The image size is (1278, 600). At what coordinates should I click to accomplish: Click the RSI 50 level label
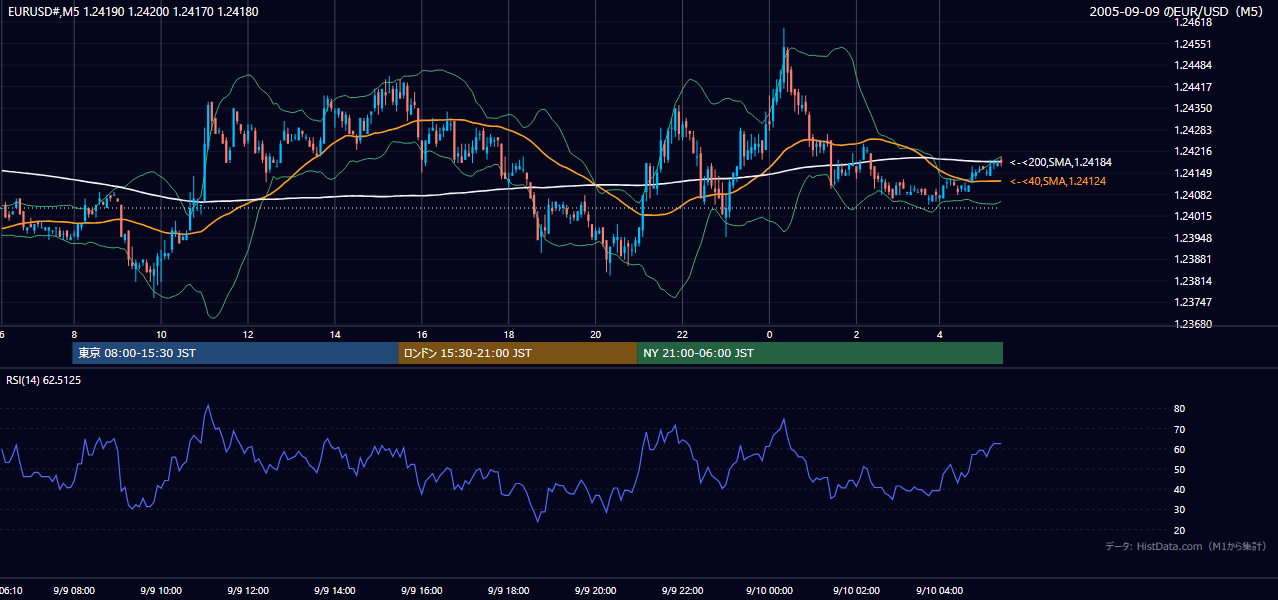[1179, 469]
